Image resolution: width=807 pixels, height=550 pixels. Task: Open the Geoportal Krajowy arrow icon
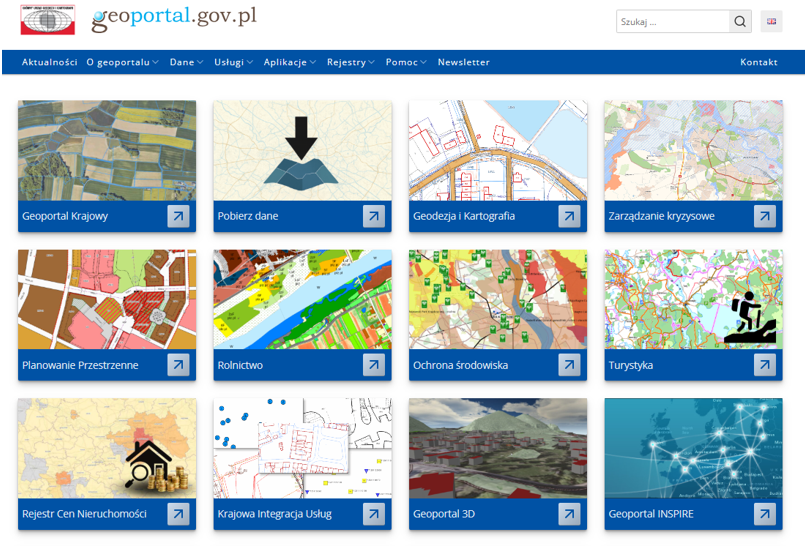178,216
